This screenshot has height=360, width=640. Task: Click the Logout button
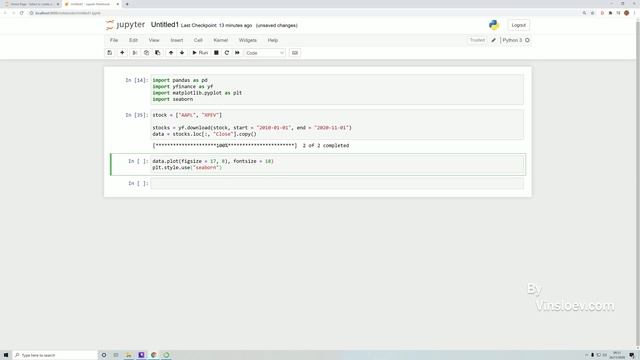pos(518,25)
